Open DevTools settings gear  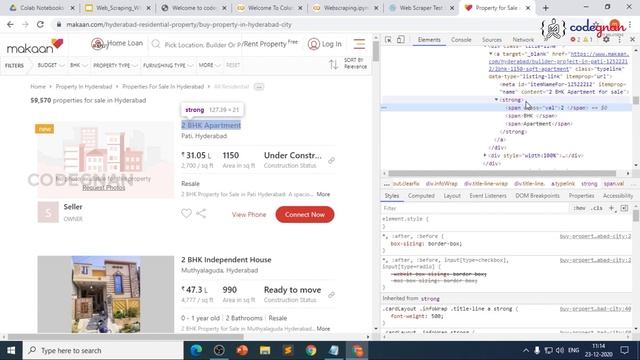coord(606,40)
